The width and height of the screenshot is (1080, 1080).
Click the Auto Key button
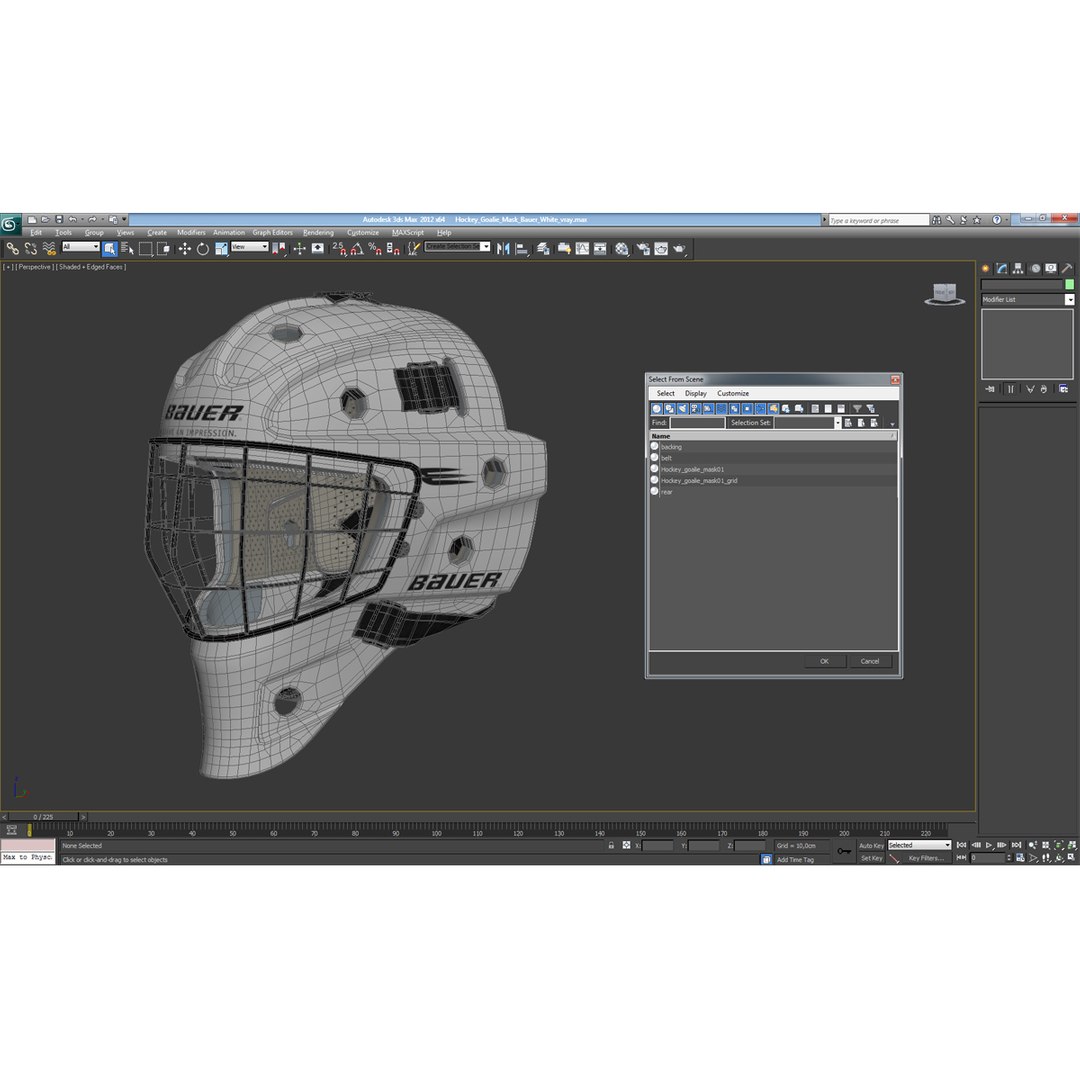tap(871, 845)
